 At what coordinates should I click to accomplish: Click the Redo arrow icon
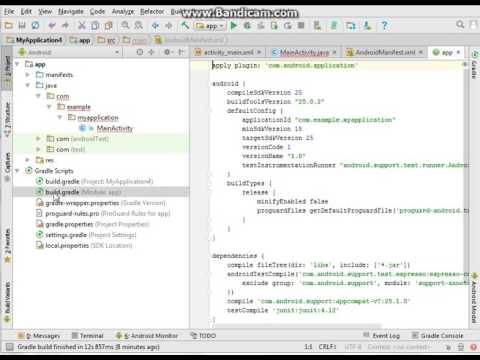tap(65, 25)
